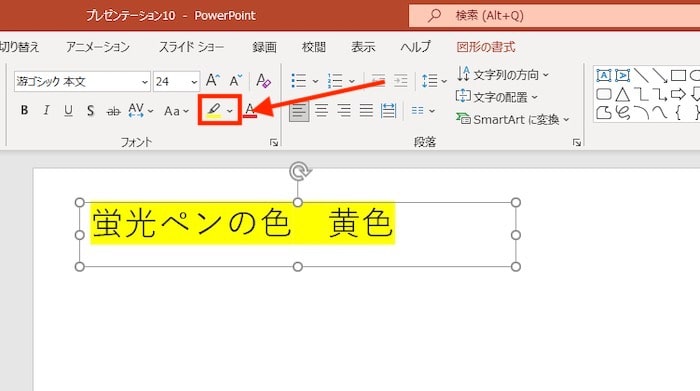Open the 校閲 tab
Image resolution: width=700 pixels, height=391 pixels.
[x=313, y=47]
